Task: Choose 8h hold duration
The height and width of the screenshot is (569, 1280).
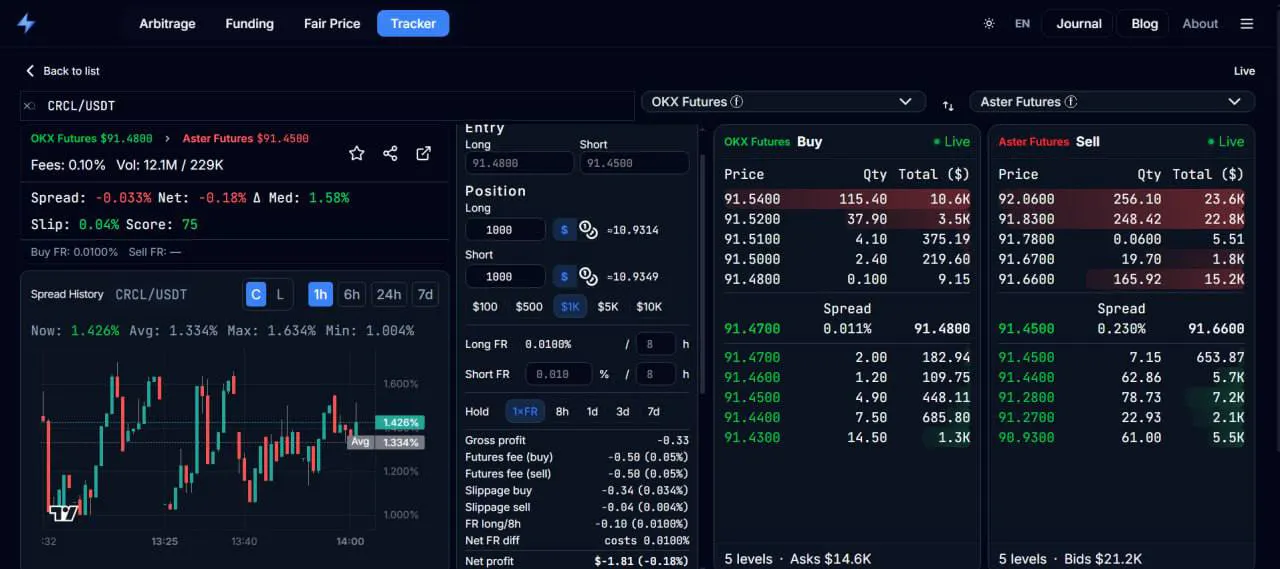Action: coord(562,411)
